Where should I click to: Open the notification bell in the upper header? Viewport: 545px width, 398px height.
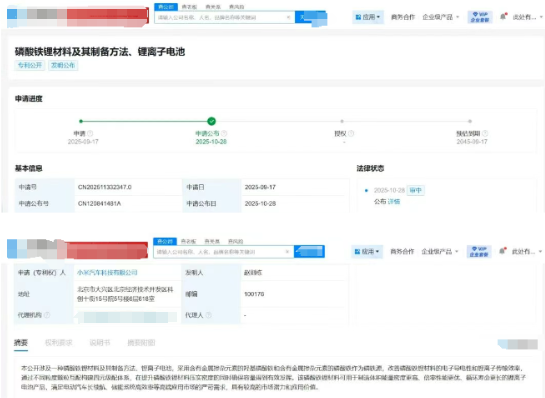(503, 16)
